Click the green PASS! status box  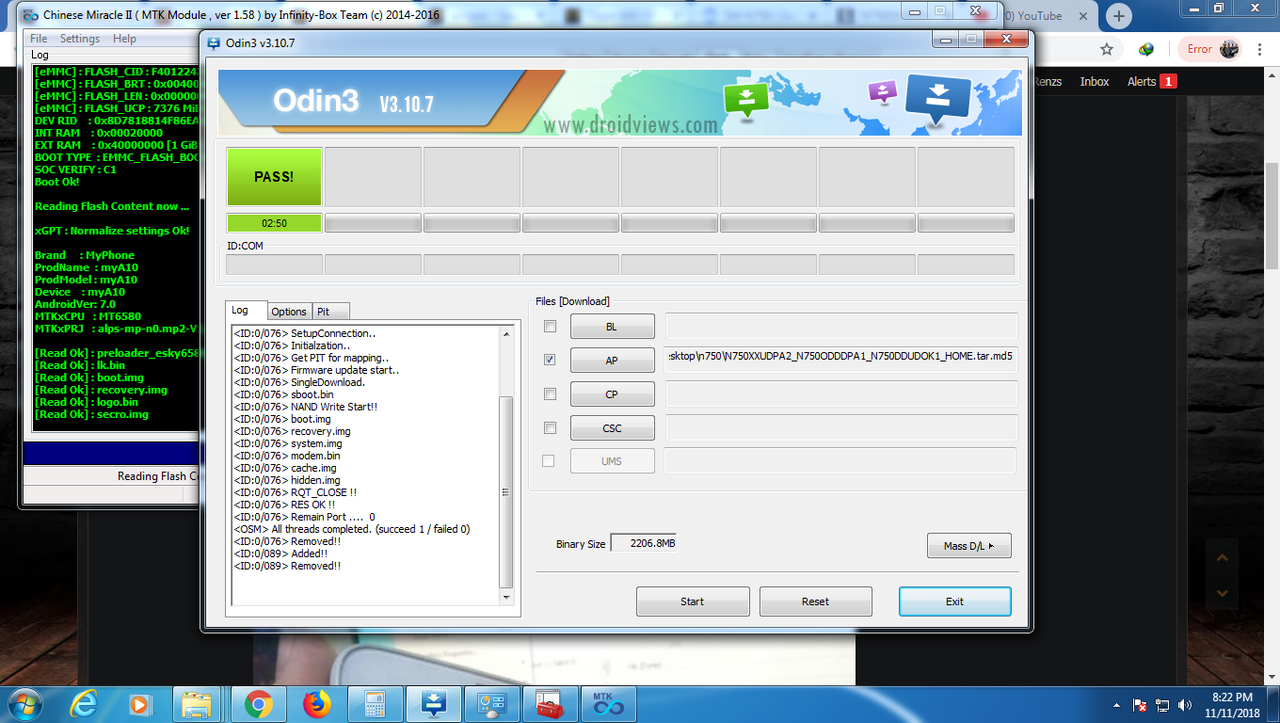coord(274,177)
